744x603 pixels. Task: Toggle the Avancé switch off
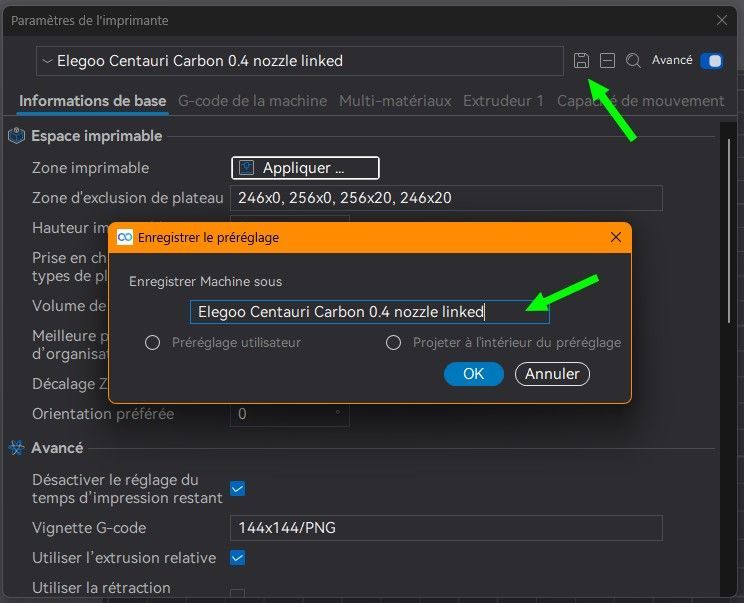pos(712,61)
